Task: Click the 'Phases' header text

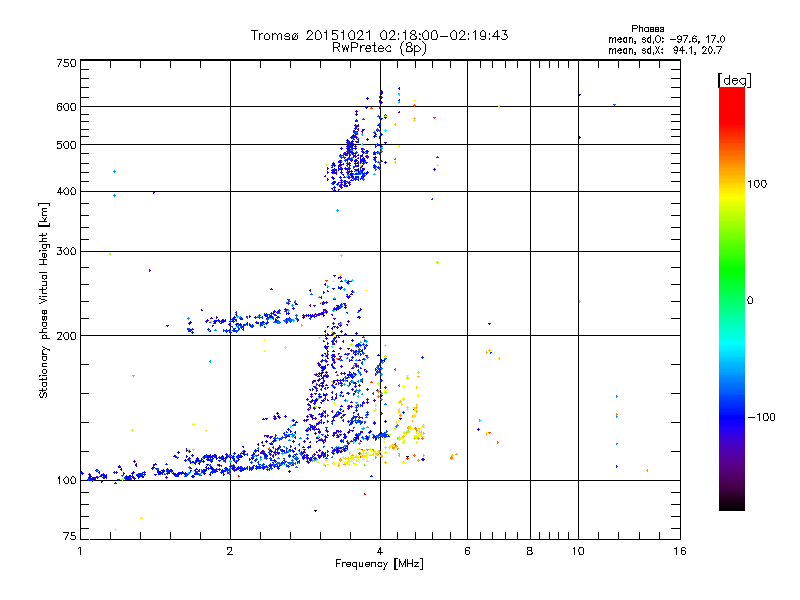Action: click(x=647, y=29)
